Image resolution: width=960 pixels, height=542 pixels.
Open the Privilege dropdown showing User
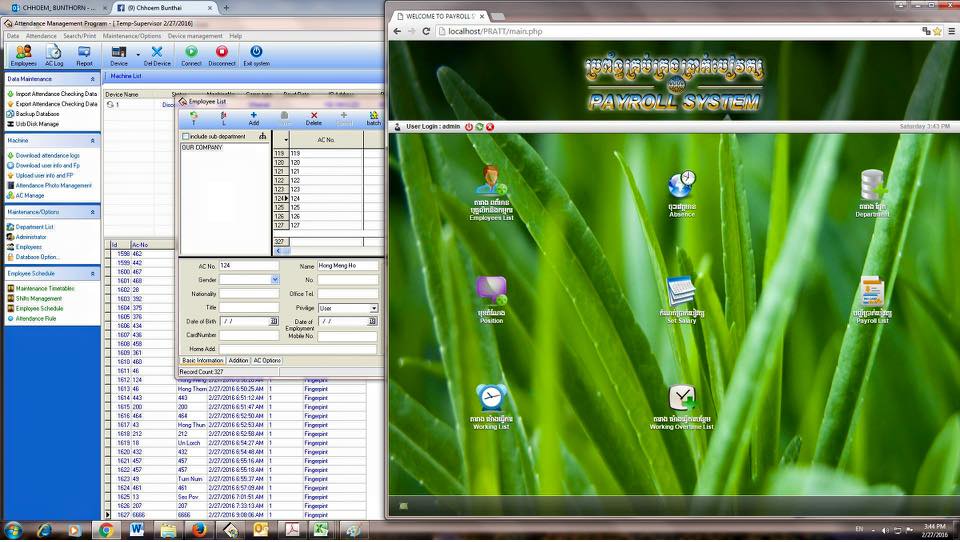374,308
